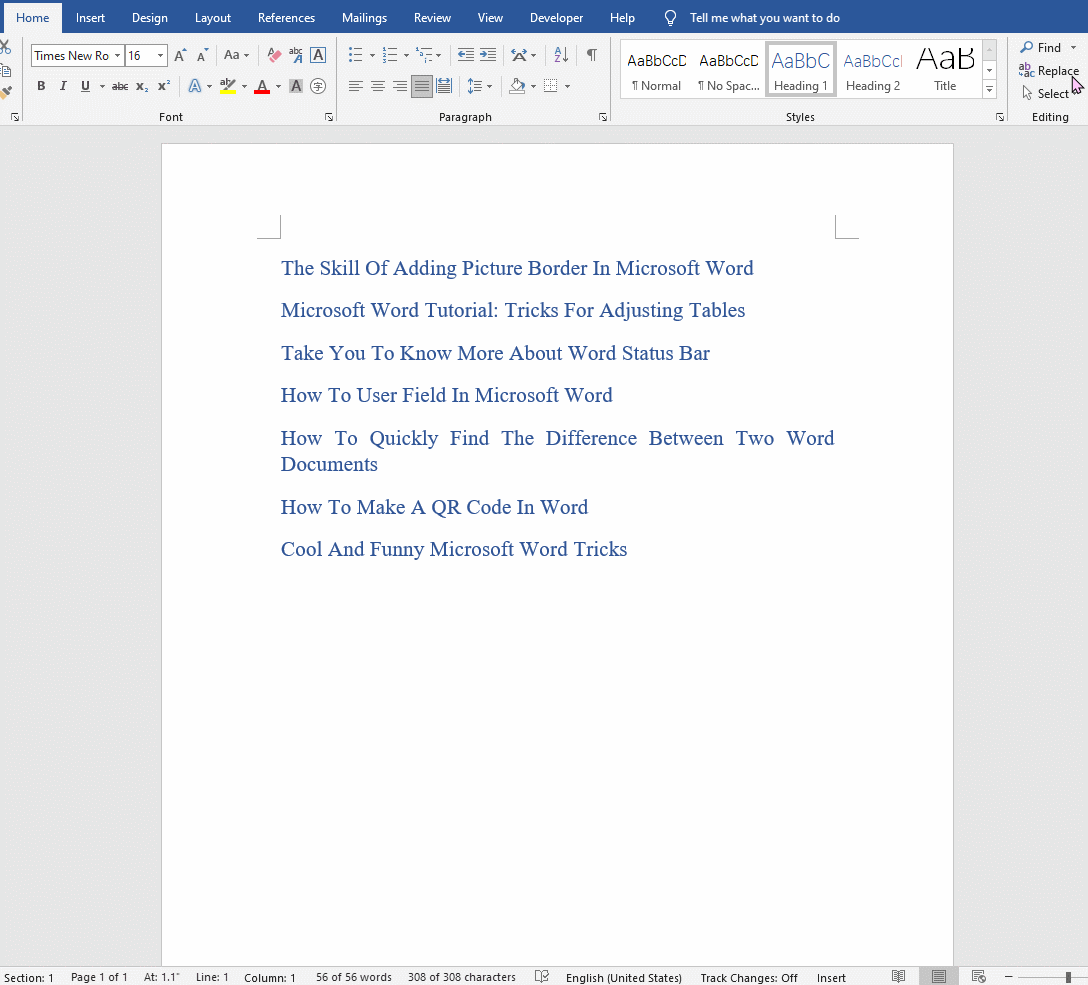
Task: Open the References tab
Action: [287, 17]
